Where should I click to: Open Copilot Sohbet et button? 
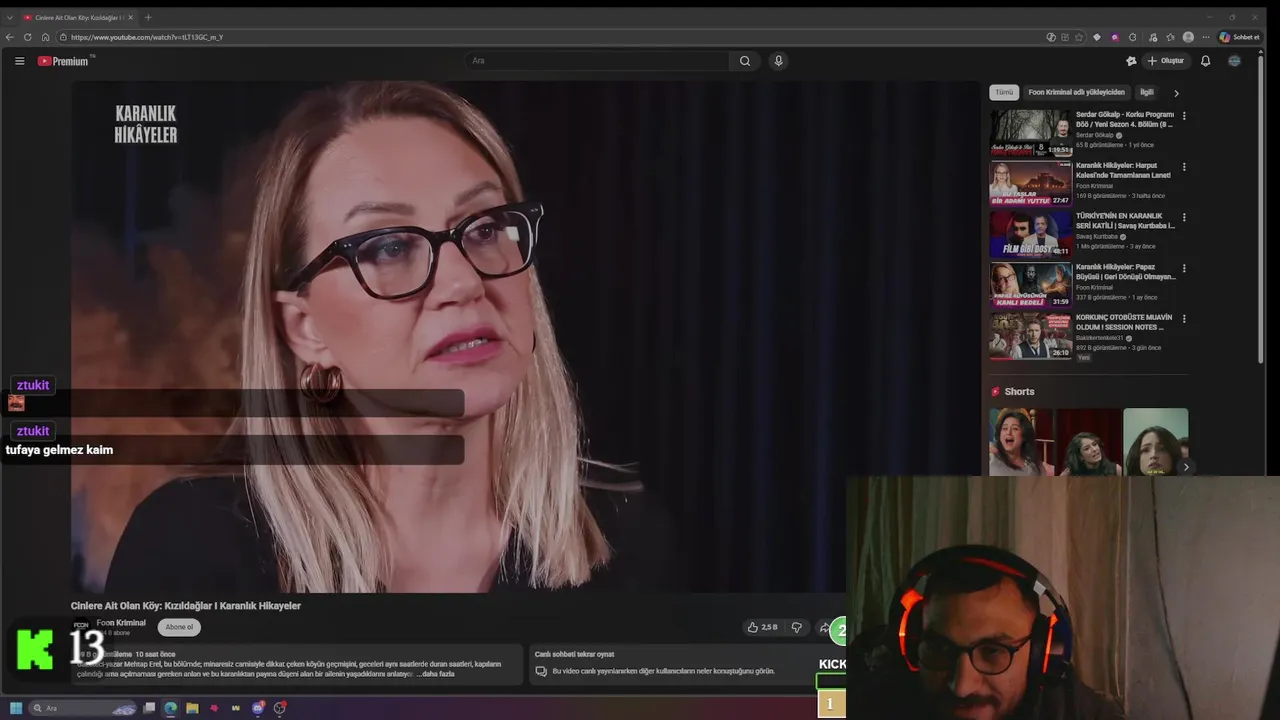(x=1240, y=37)
